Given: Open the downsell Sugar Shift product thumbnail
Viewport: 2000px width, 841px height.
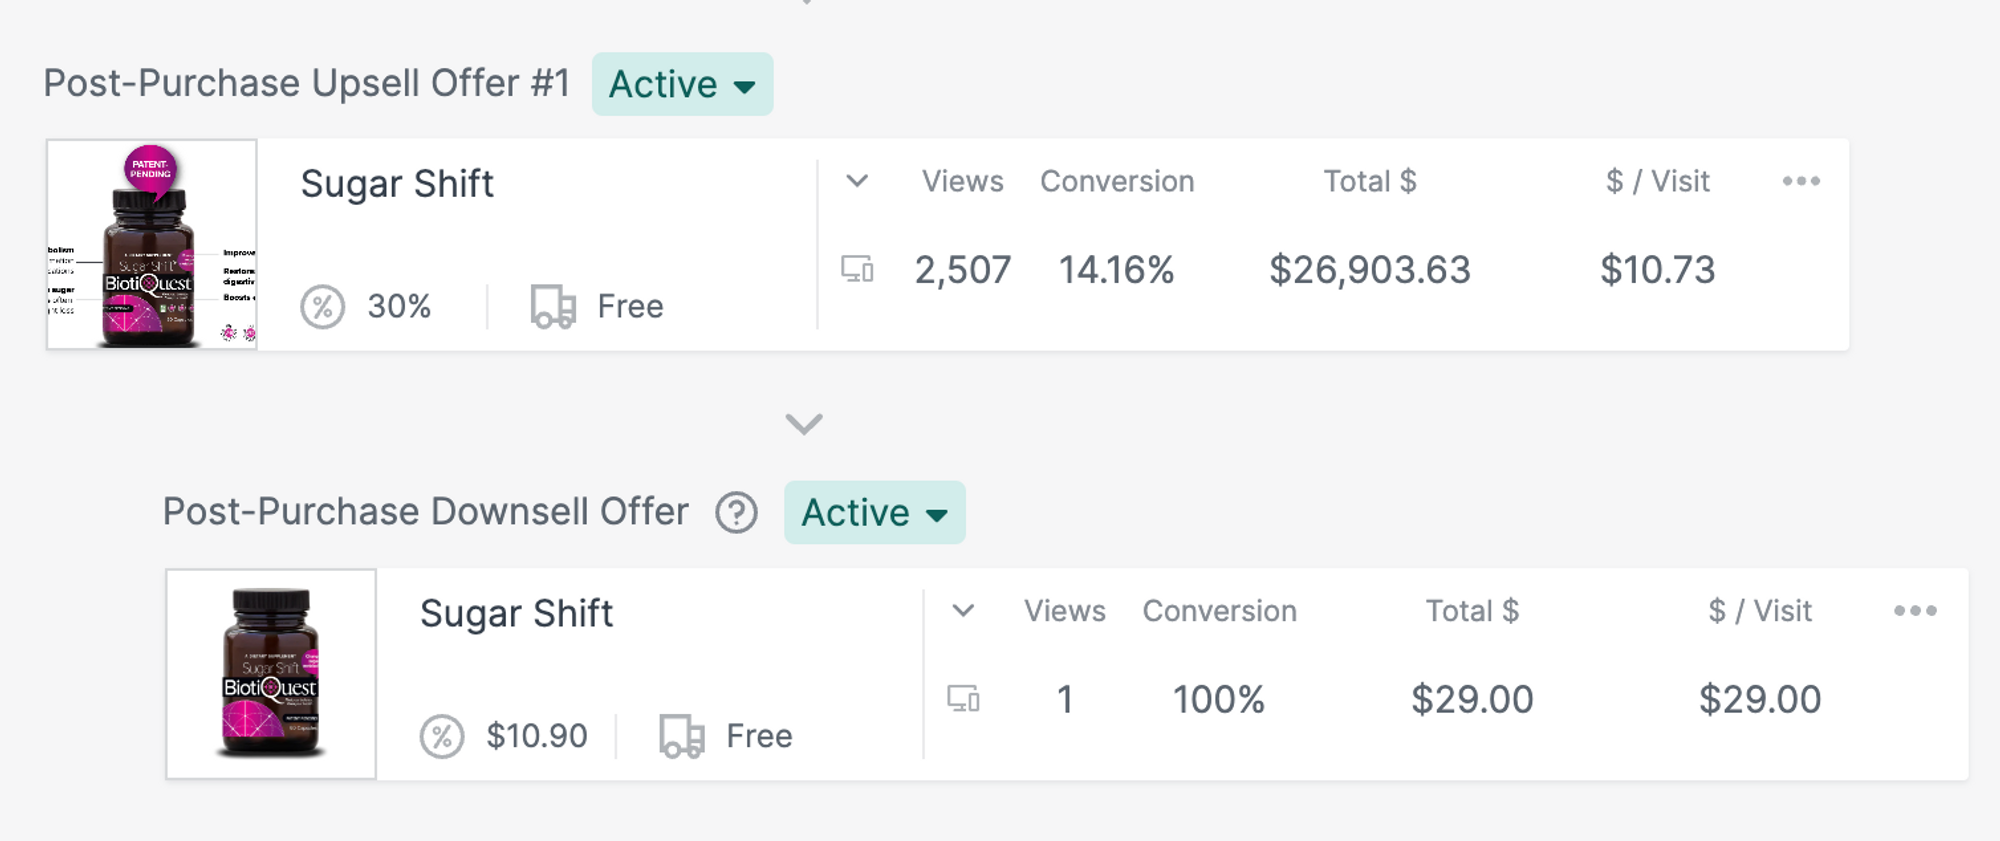Looking at the screenshot, I should [x=271, y=674].
